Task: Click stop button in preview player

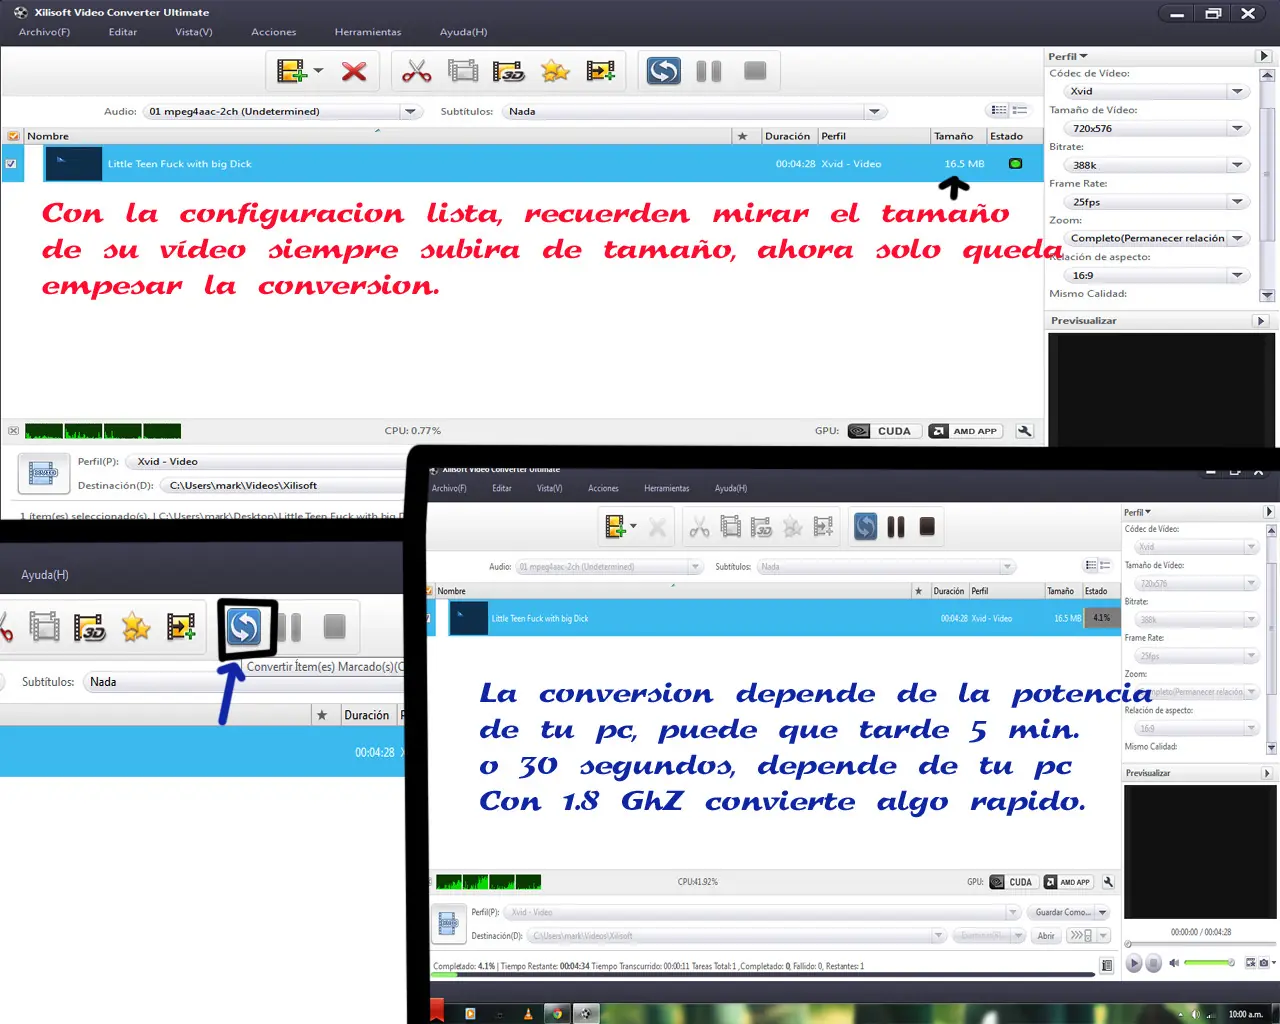Action: pyautogui.click(x=1153, y=963)
